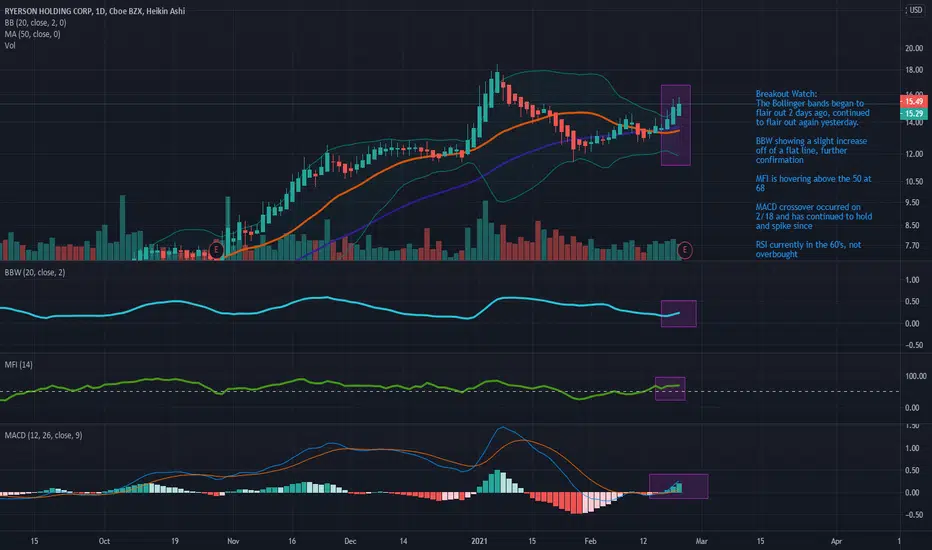Click the RSI not overbought note
932x550 pixels.
[808, 249]
